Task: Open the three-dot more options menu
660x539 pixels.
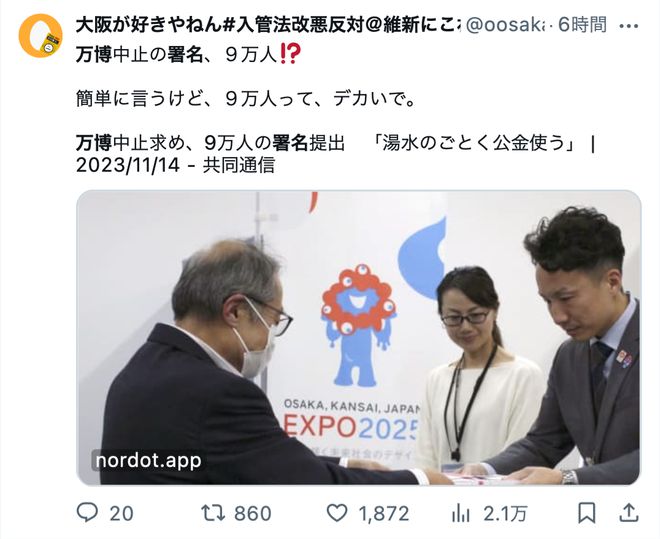Action: 629,26
